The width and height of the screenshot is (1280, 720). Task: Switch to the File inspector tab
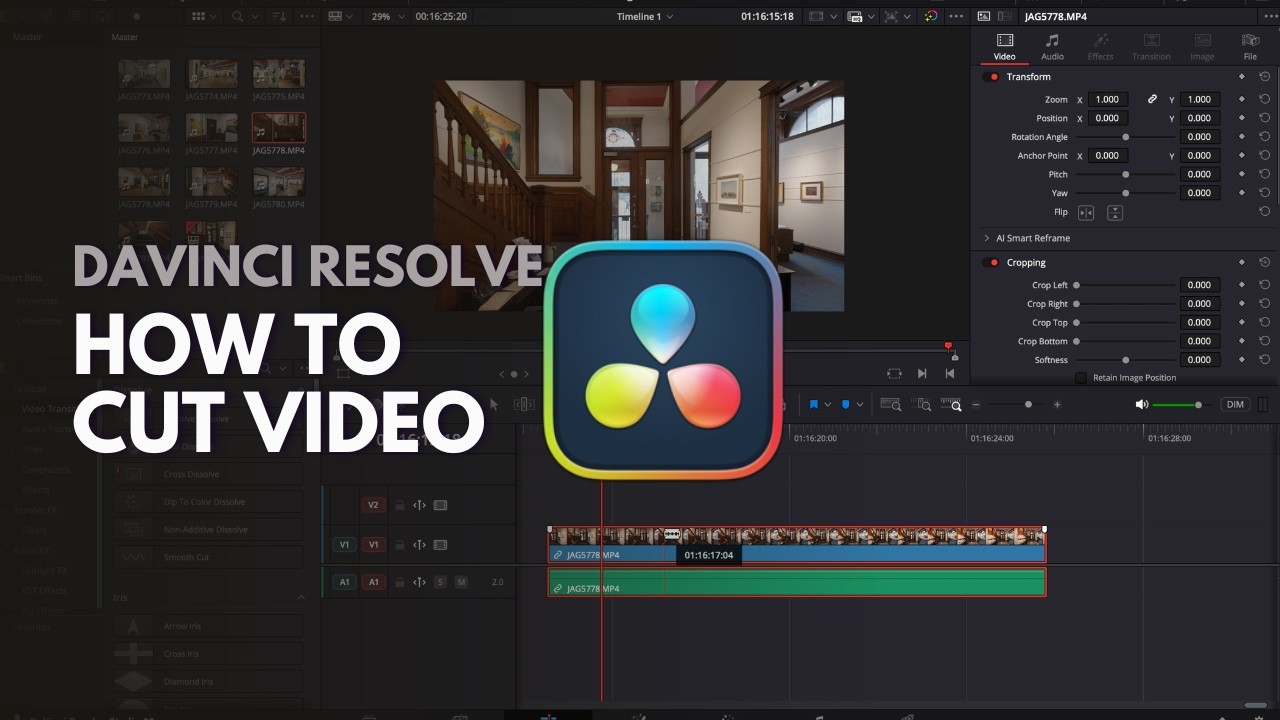point(1250,46)
